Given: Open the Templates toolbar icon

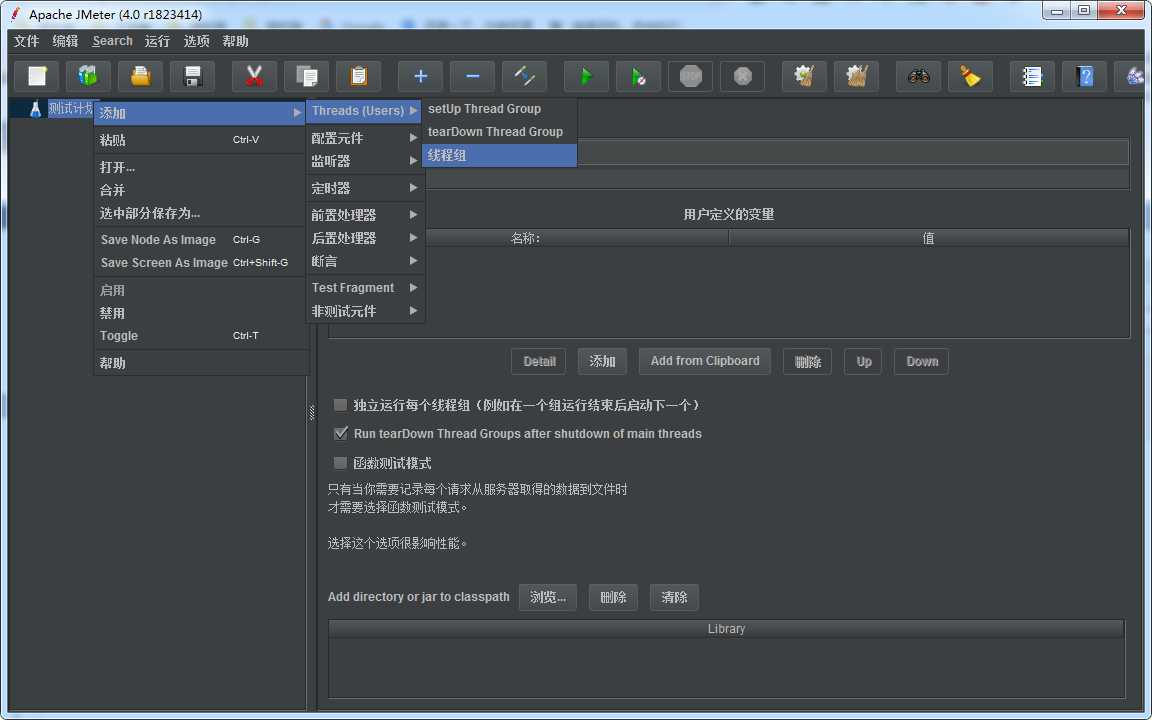Looking at the screenshot, I should click(x=88, y=76).
